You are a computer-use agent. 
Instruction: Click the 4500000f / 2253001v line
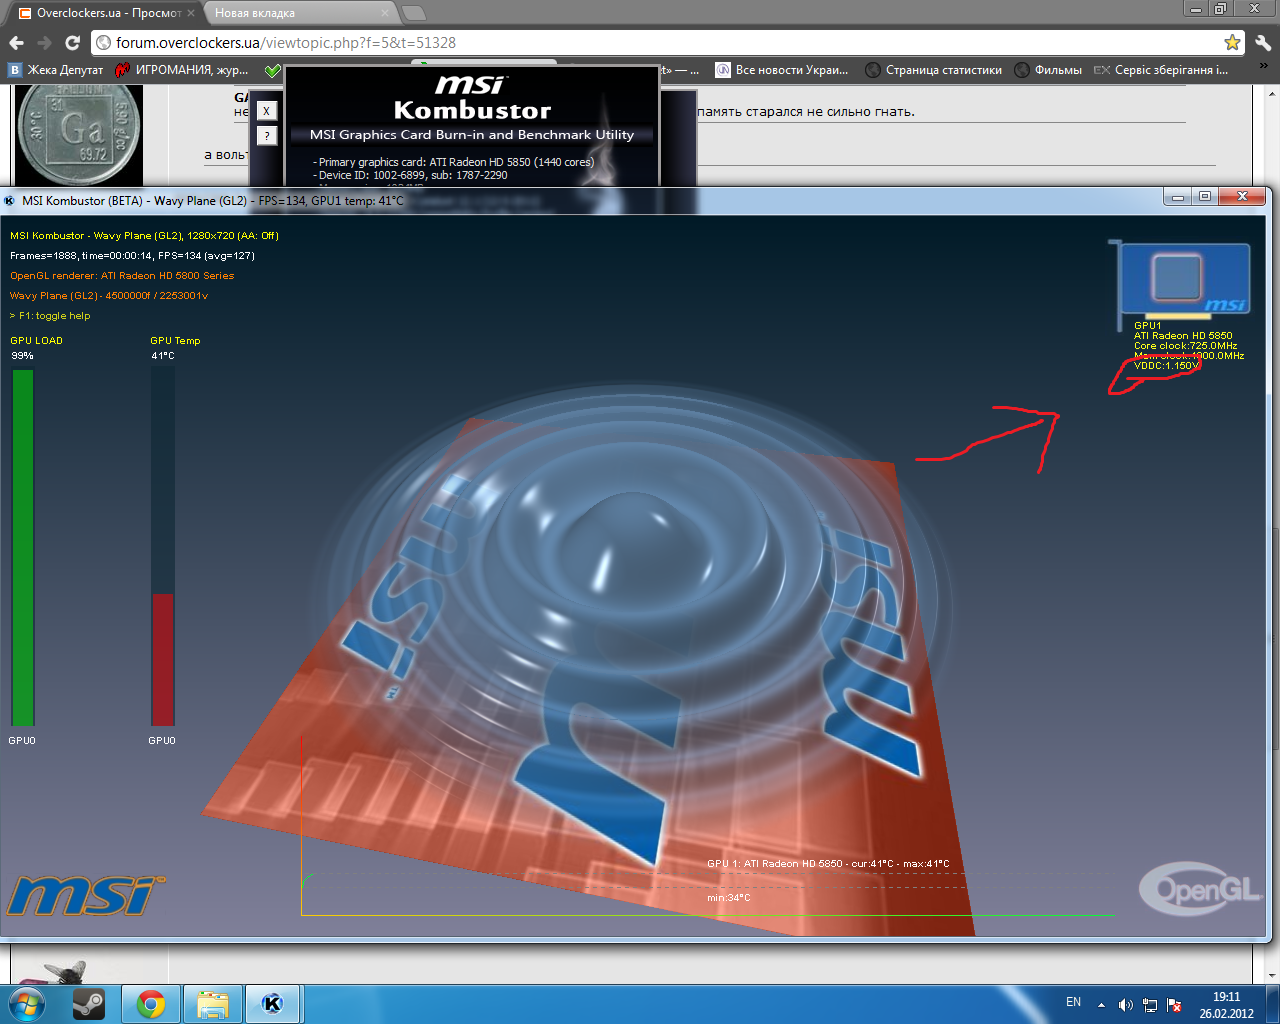coord(109,296)
